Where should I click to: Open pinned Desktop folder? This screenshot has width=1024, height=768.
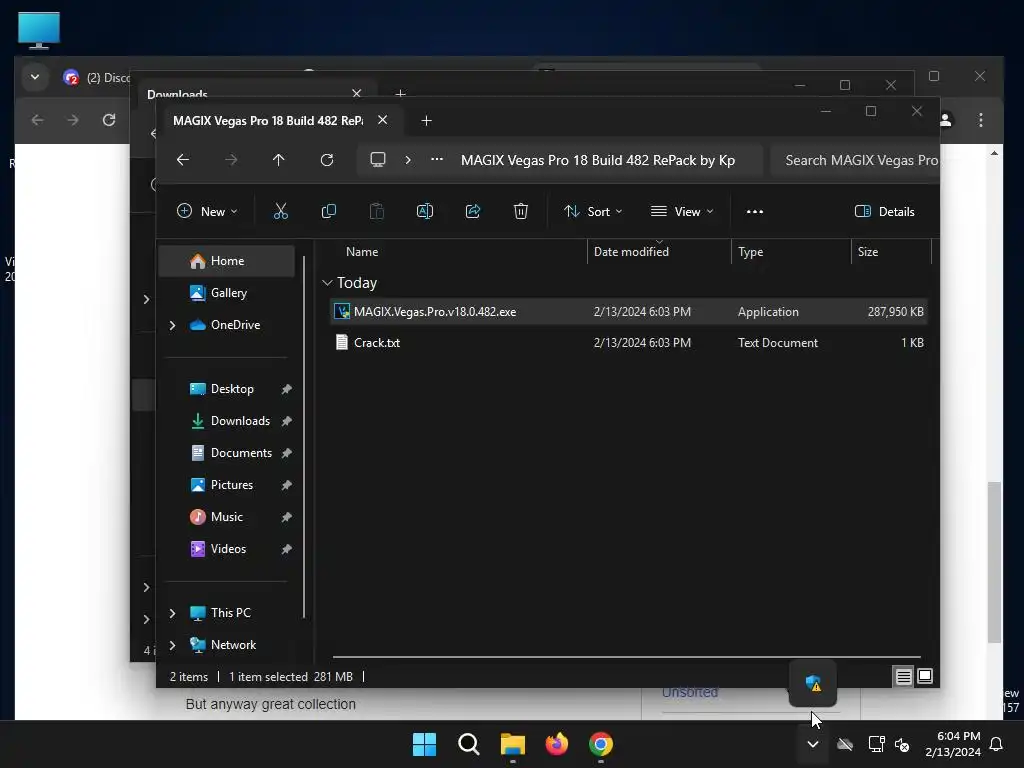227,389
